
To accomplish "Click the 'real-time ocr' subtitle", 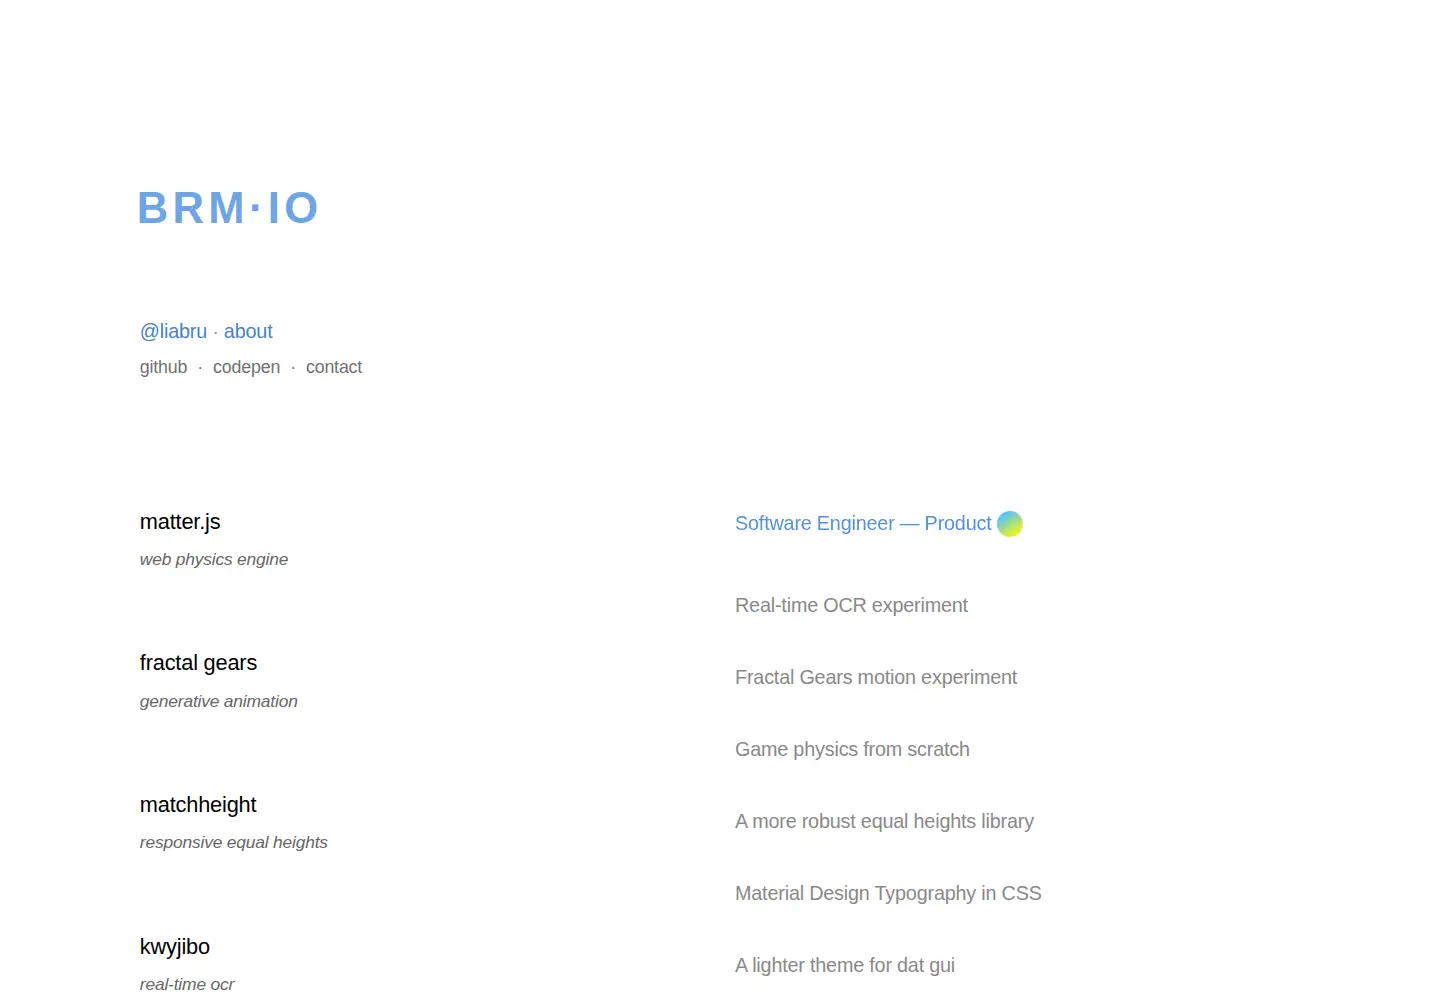I will point(187,984).
